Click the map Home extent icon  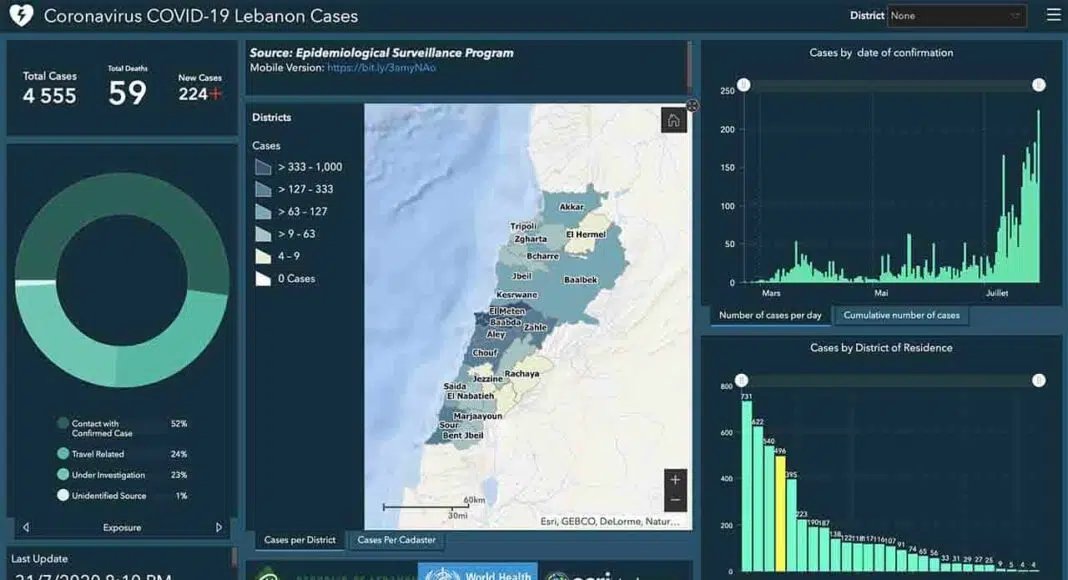click(673, 121)
